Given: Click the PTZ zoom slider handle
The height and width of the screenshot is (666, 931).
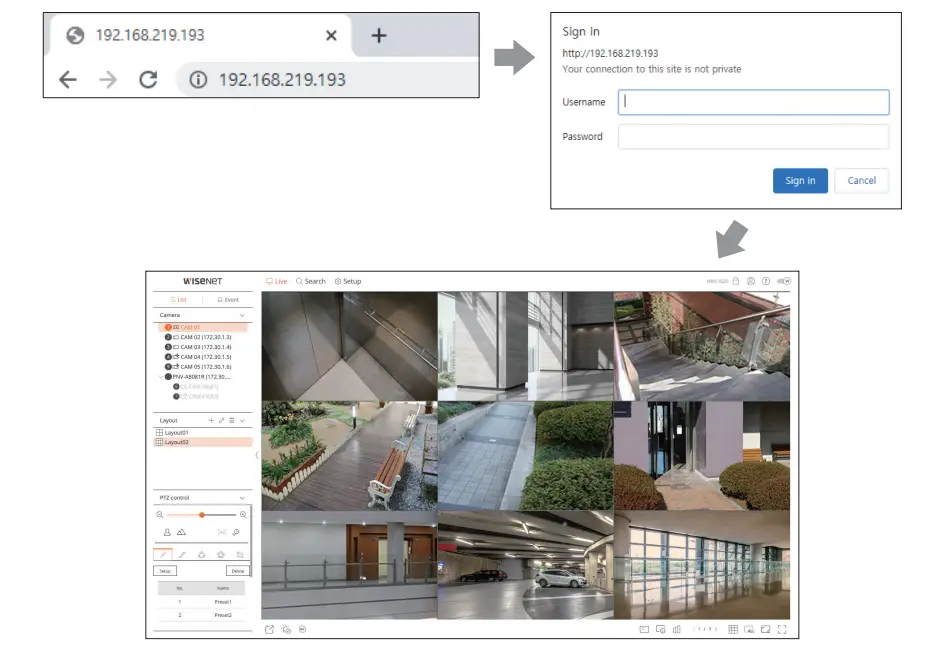Looking at the screenshot, I should [202, 515].
